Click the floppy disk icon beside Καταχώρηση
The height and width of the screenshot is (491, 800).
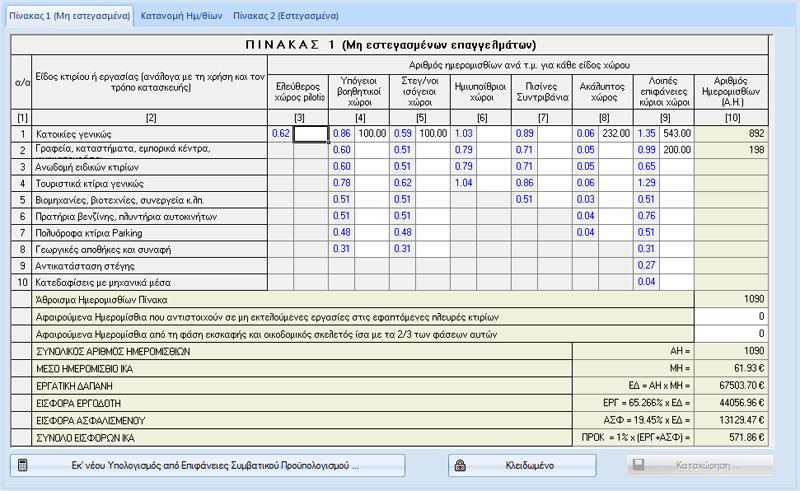click(x=635, y=466)
